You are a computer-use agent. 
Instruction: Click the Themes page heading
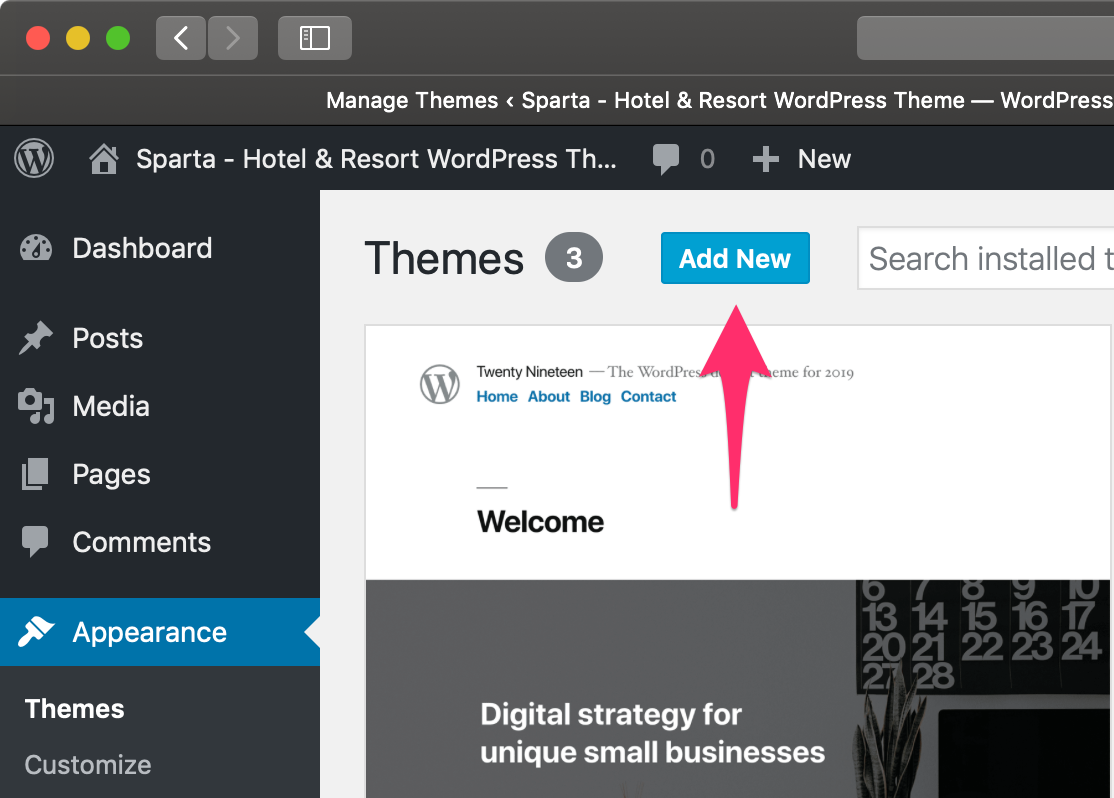tap(444, 257)
